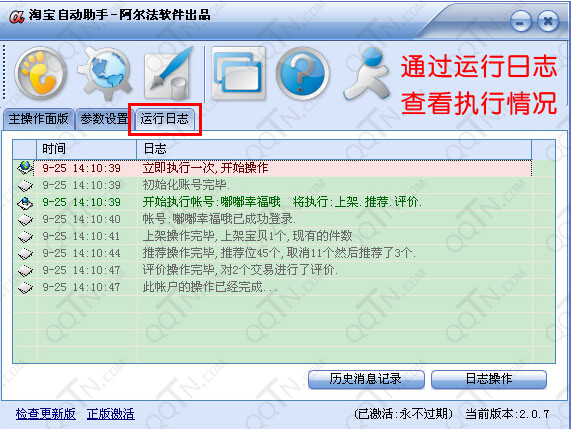571x429 pixels.
Task: Open the 日志操作 button
Action: [x=489, y=379]
